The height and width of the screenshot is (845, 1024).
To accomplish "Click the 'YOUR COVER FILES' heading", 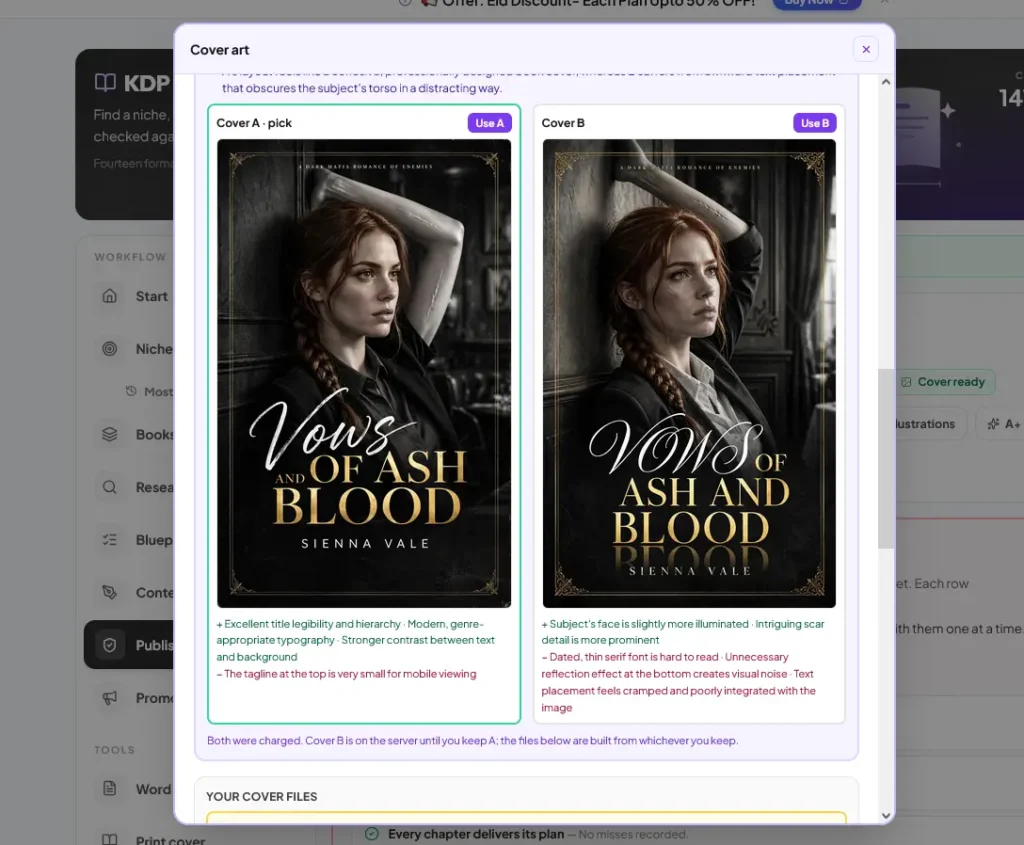I will click(x=261, y=797).
